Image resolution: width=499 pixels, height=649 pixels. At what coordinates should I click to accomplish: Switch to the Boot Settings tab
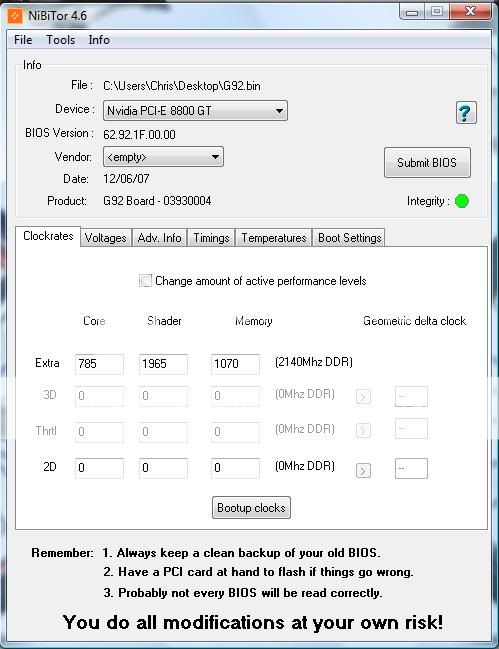pos(349,238)
